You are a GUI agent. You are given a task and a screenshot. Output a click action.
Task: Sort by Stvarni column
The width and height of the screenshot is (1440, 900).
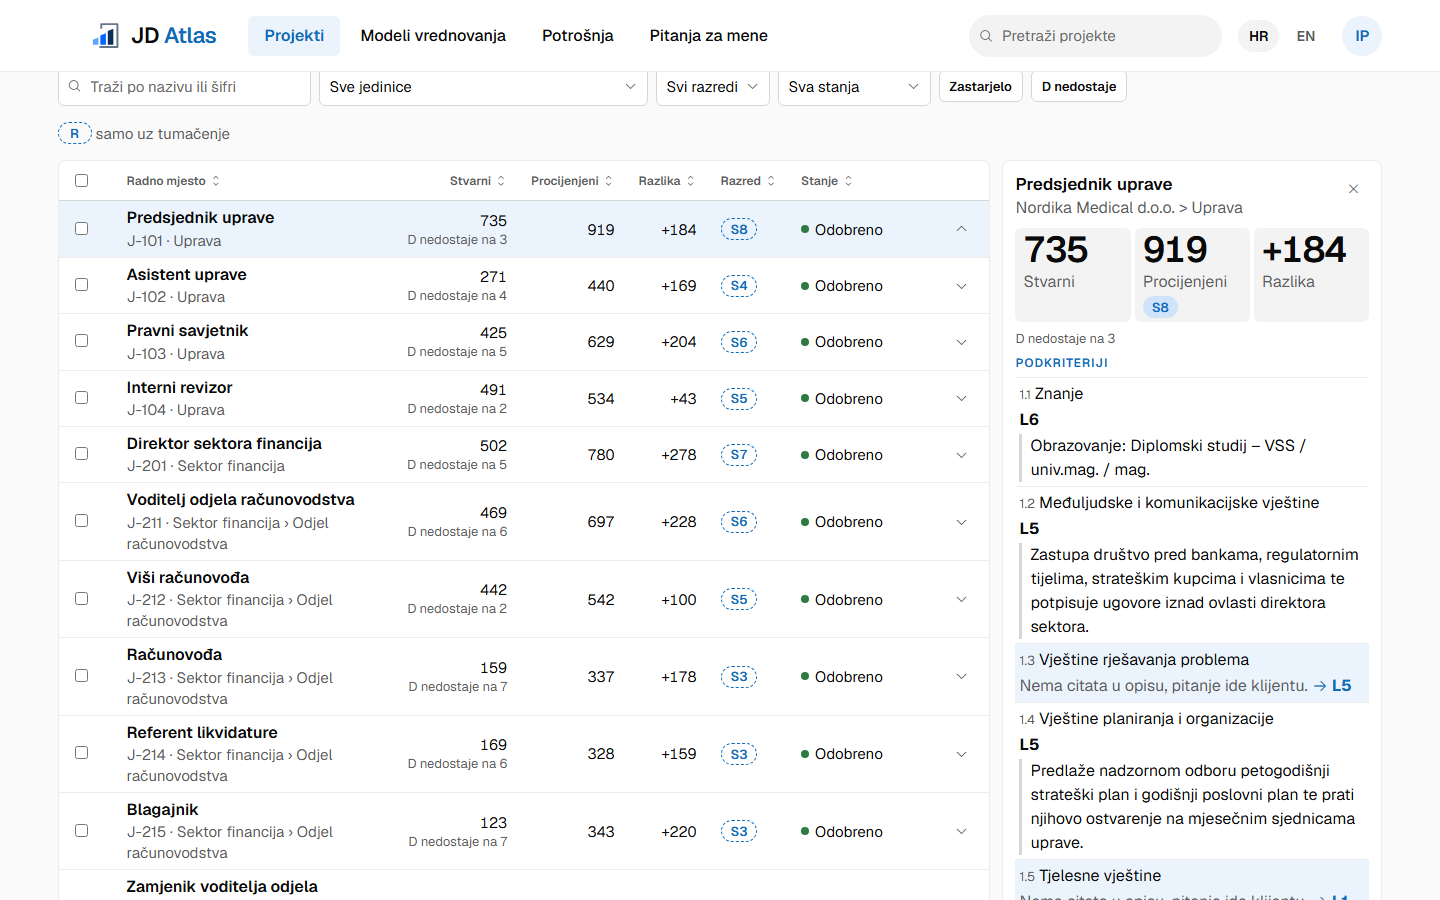[477, 181]
